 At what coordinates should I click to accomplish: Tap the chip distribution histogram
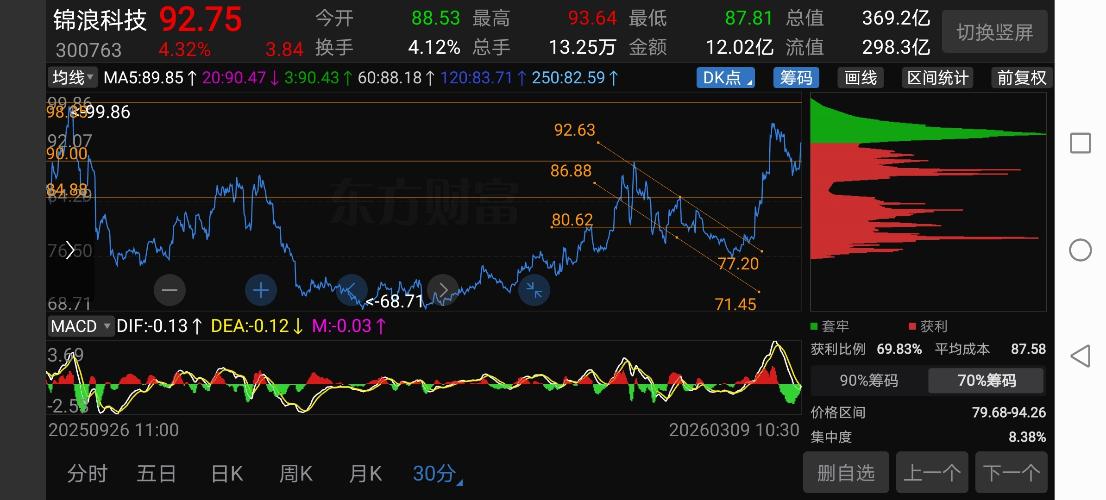click(x=928, y=203)
